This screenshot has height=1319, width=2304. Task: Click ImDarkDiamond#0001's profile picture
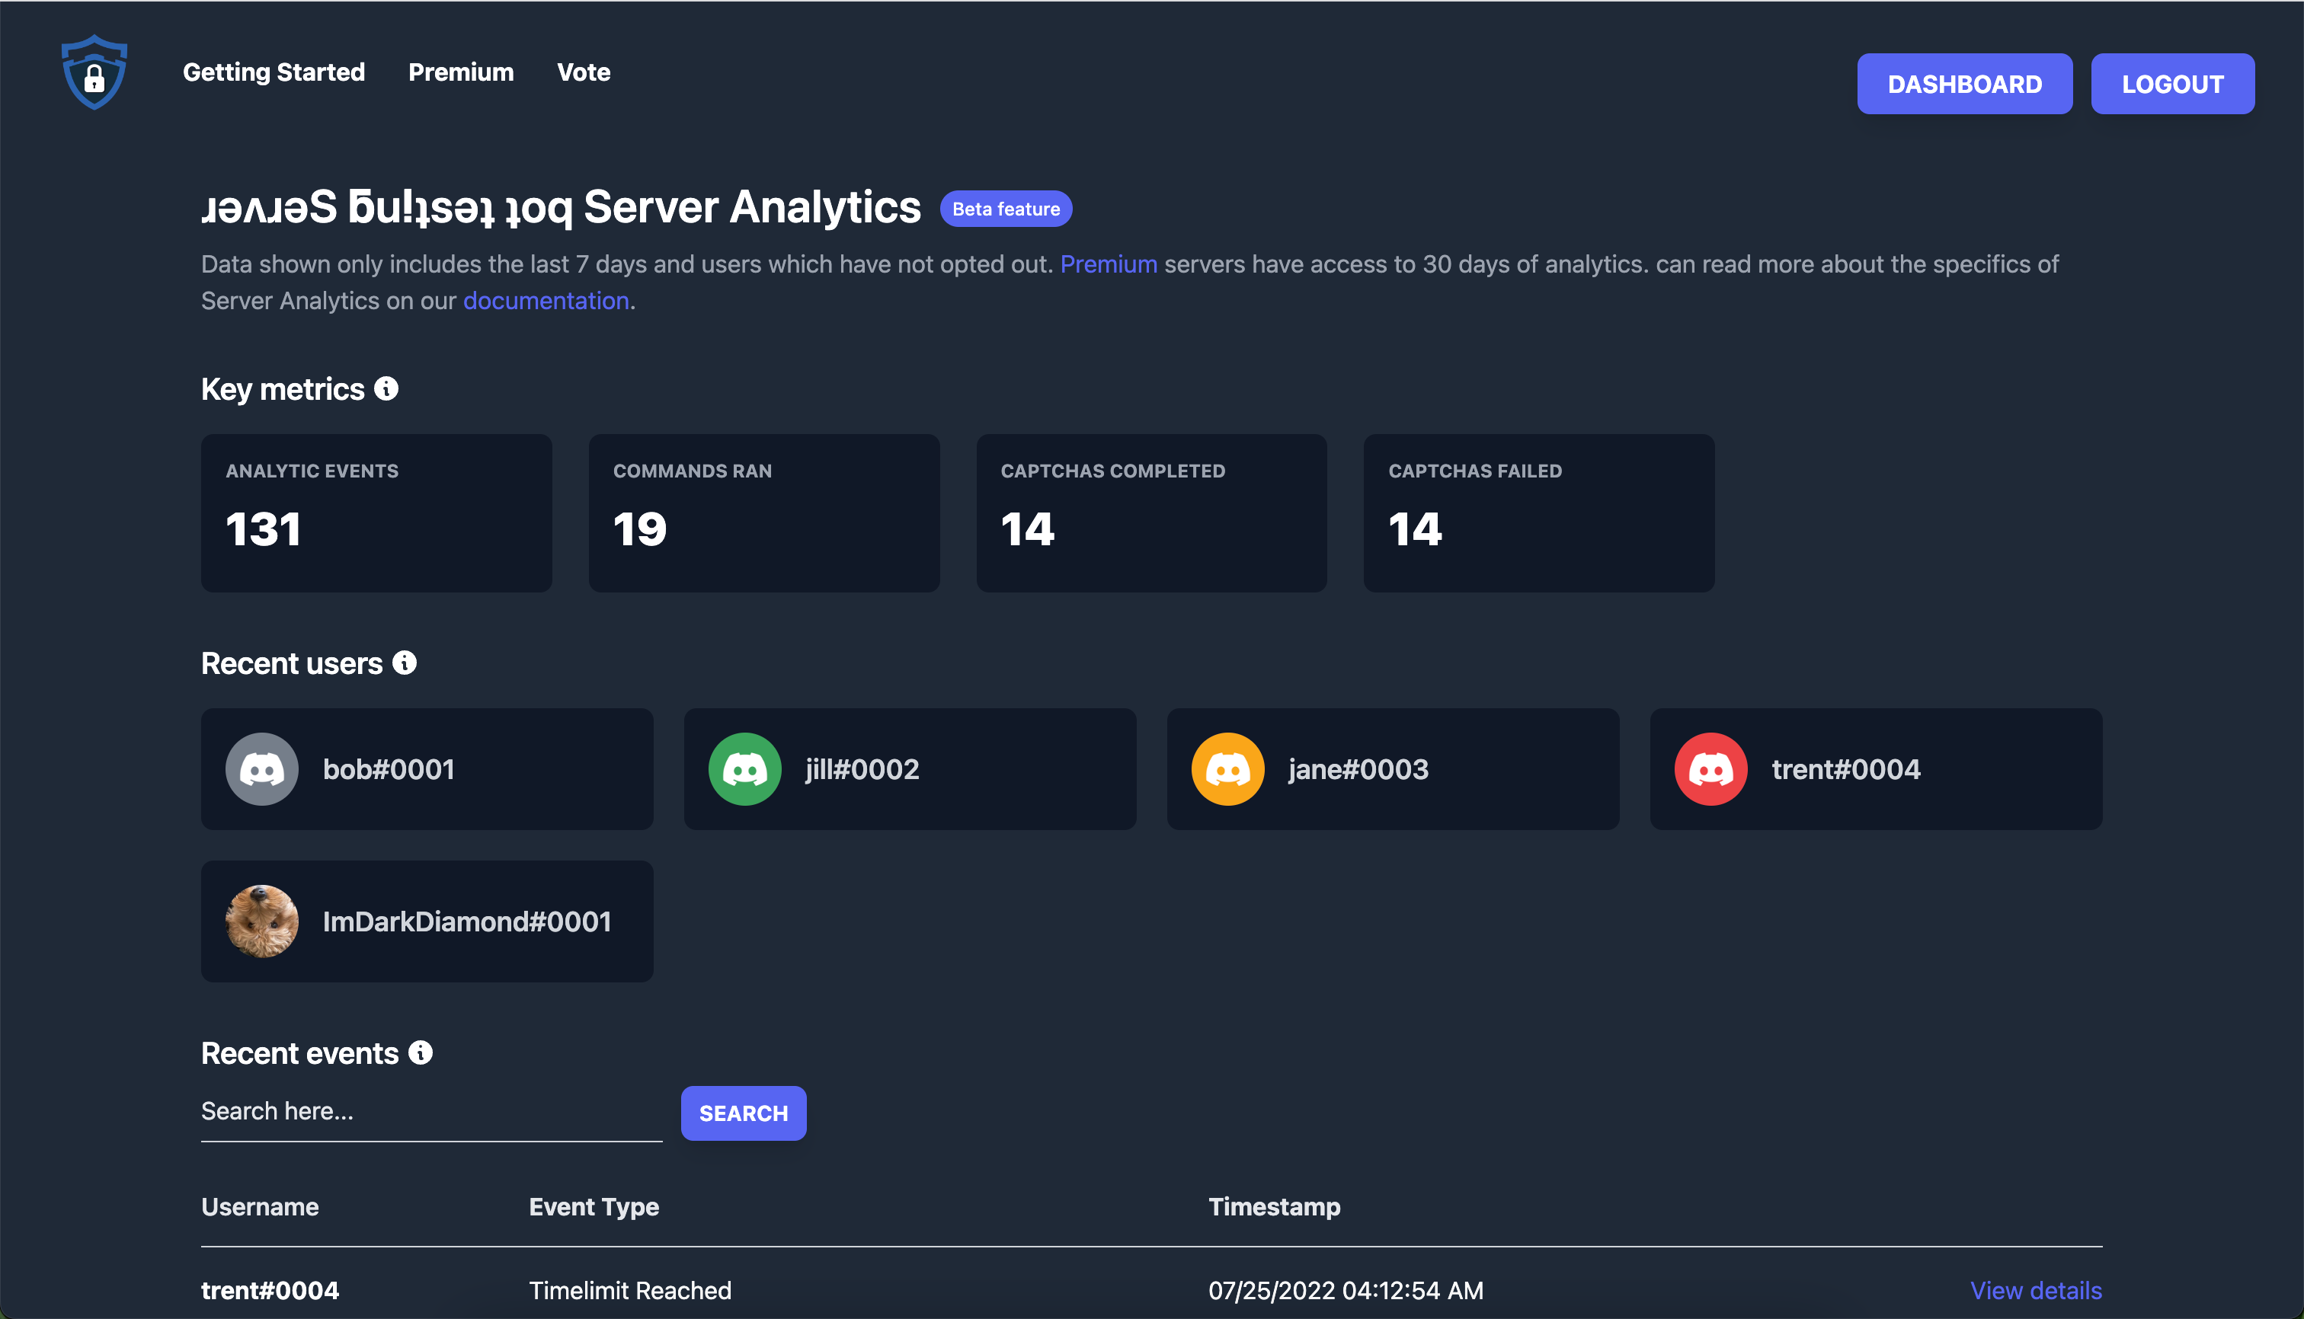pos(262,921)
